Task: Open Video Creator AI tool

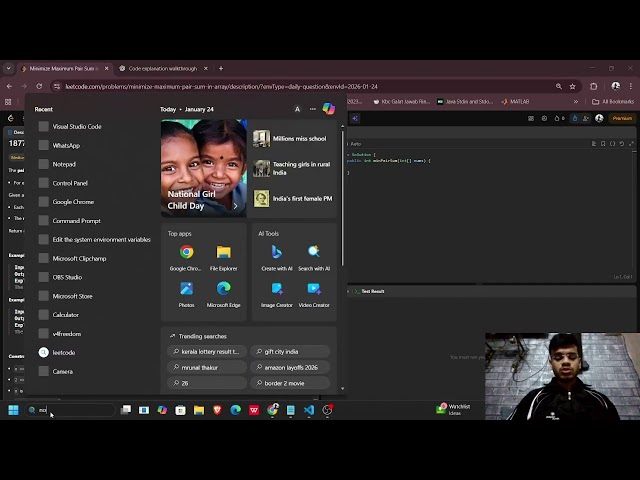Action: click(x=313, y=291)
